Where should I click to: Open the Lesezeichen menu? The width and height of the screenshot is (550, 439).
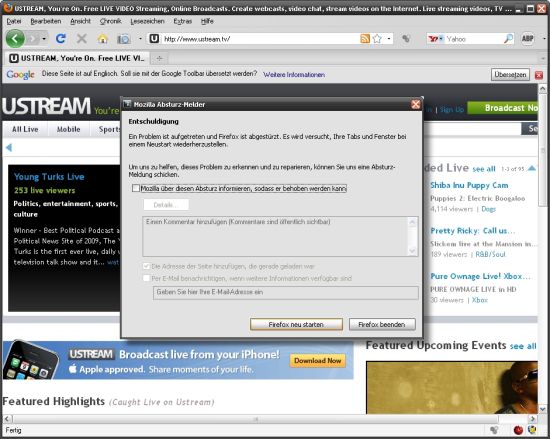[147, 21]
